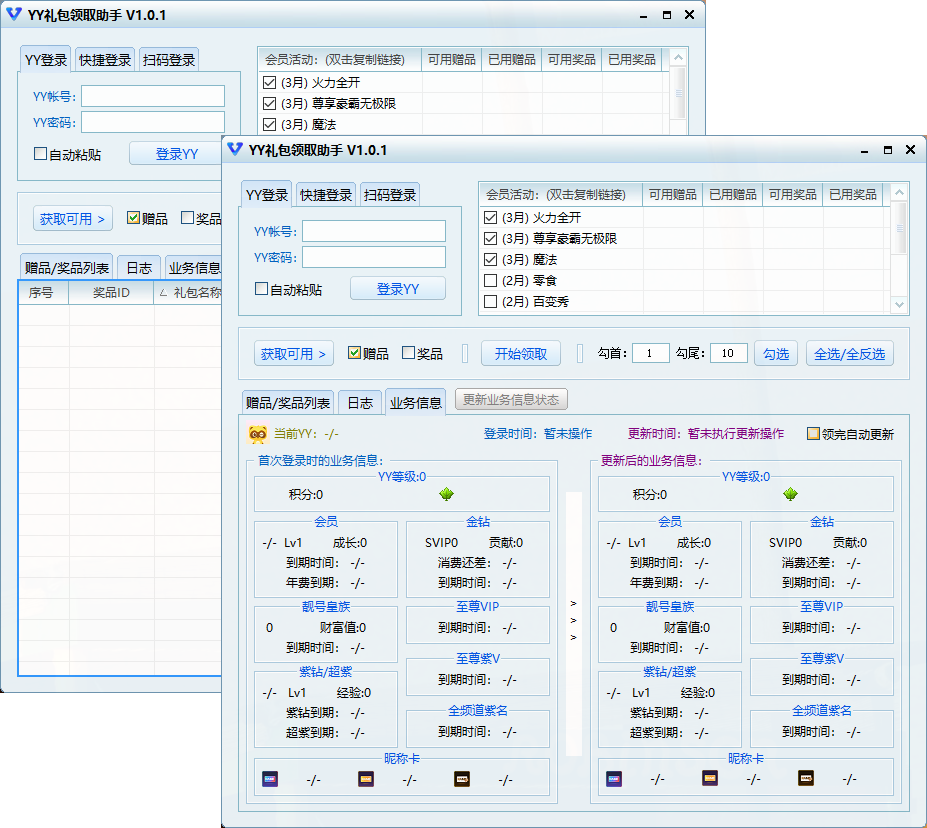The width and height of the screenshot is (927, 828).
Task: Sort by 礼包名称 column in back window
Action: pos(189,293)
